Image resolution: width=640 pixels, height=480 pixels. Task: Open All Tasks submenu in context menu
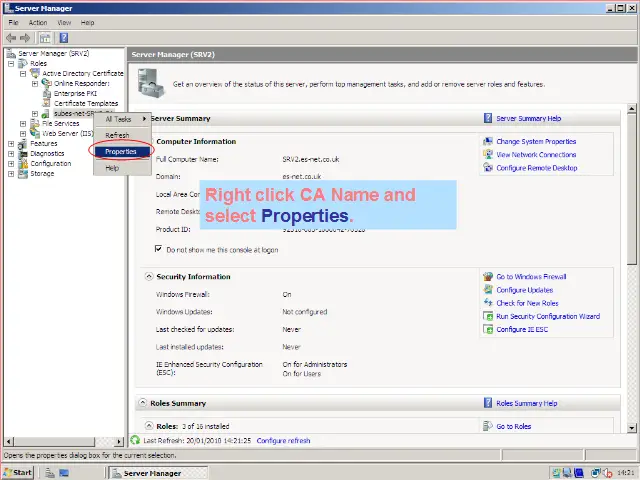[x=122, y=119]
